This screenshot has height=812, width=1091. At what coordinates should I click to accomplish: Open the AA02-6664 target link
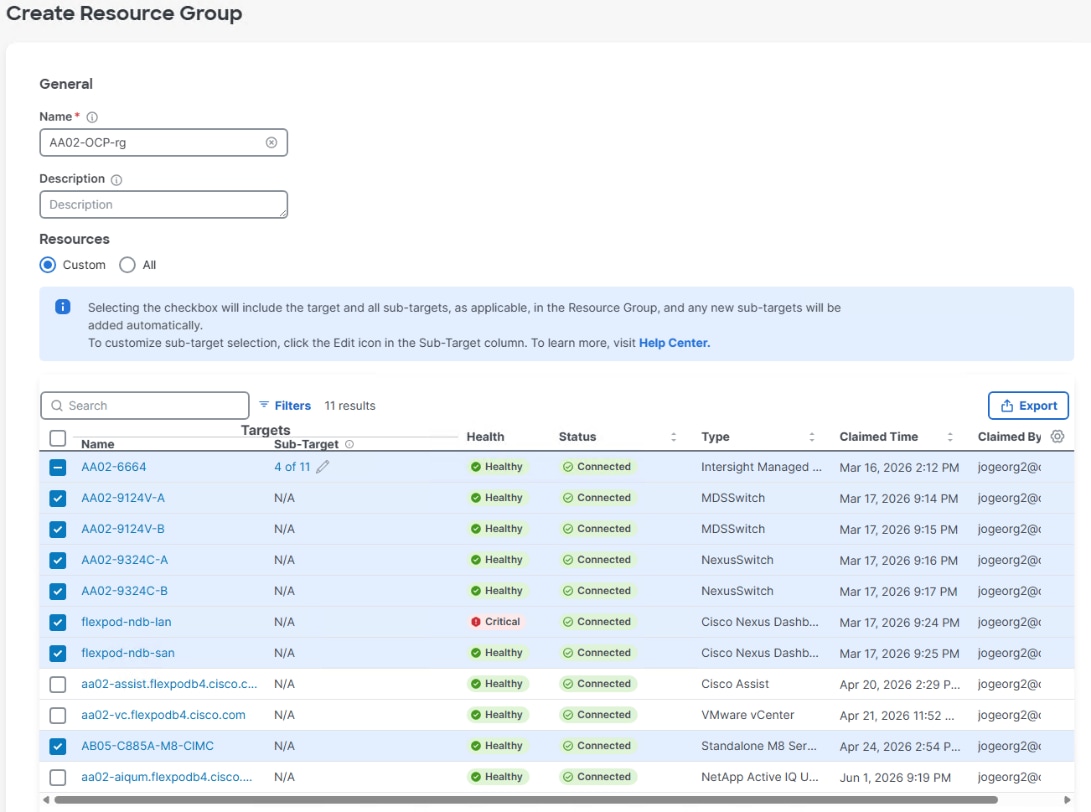[x=113, y=467]
